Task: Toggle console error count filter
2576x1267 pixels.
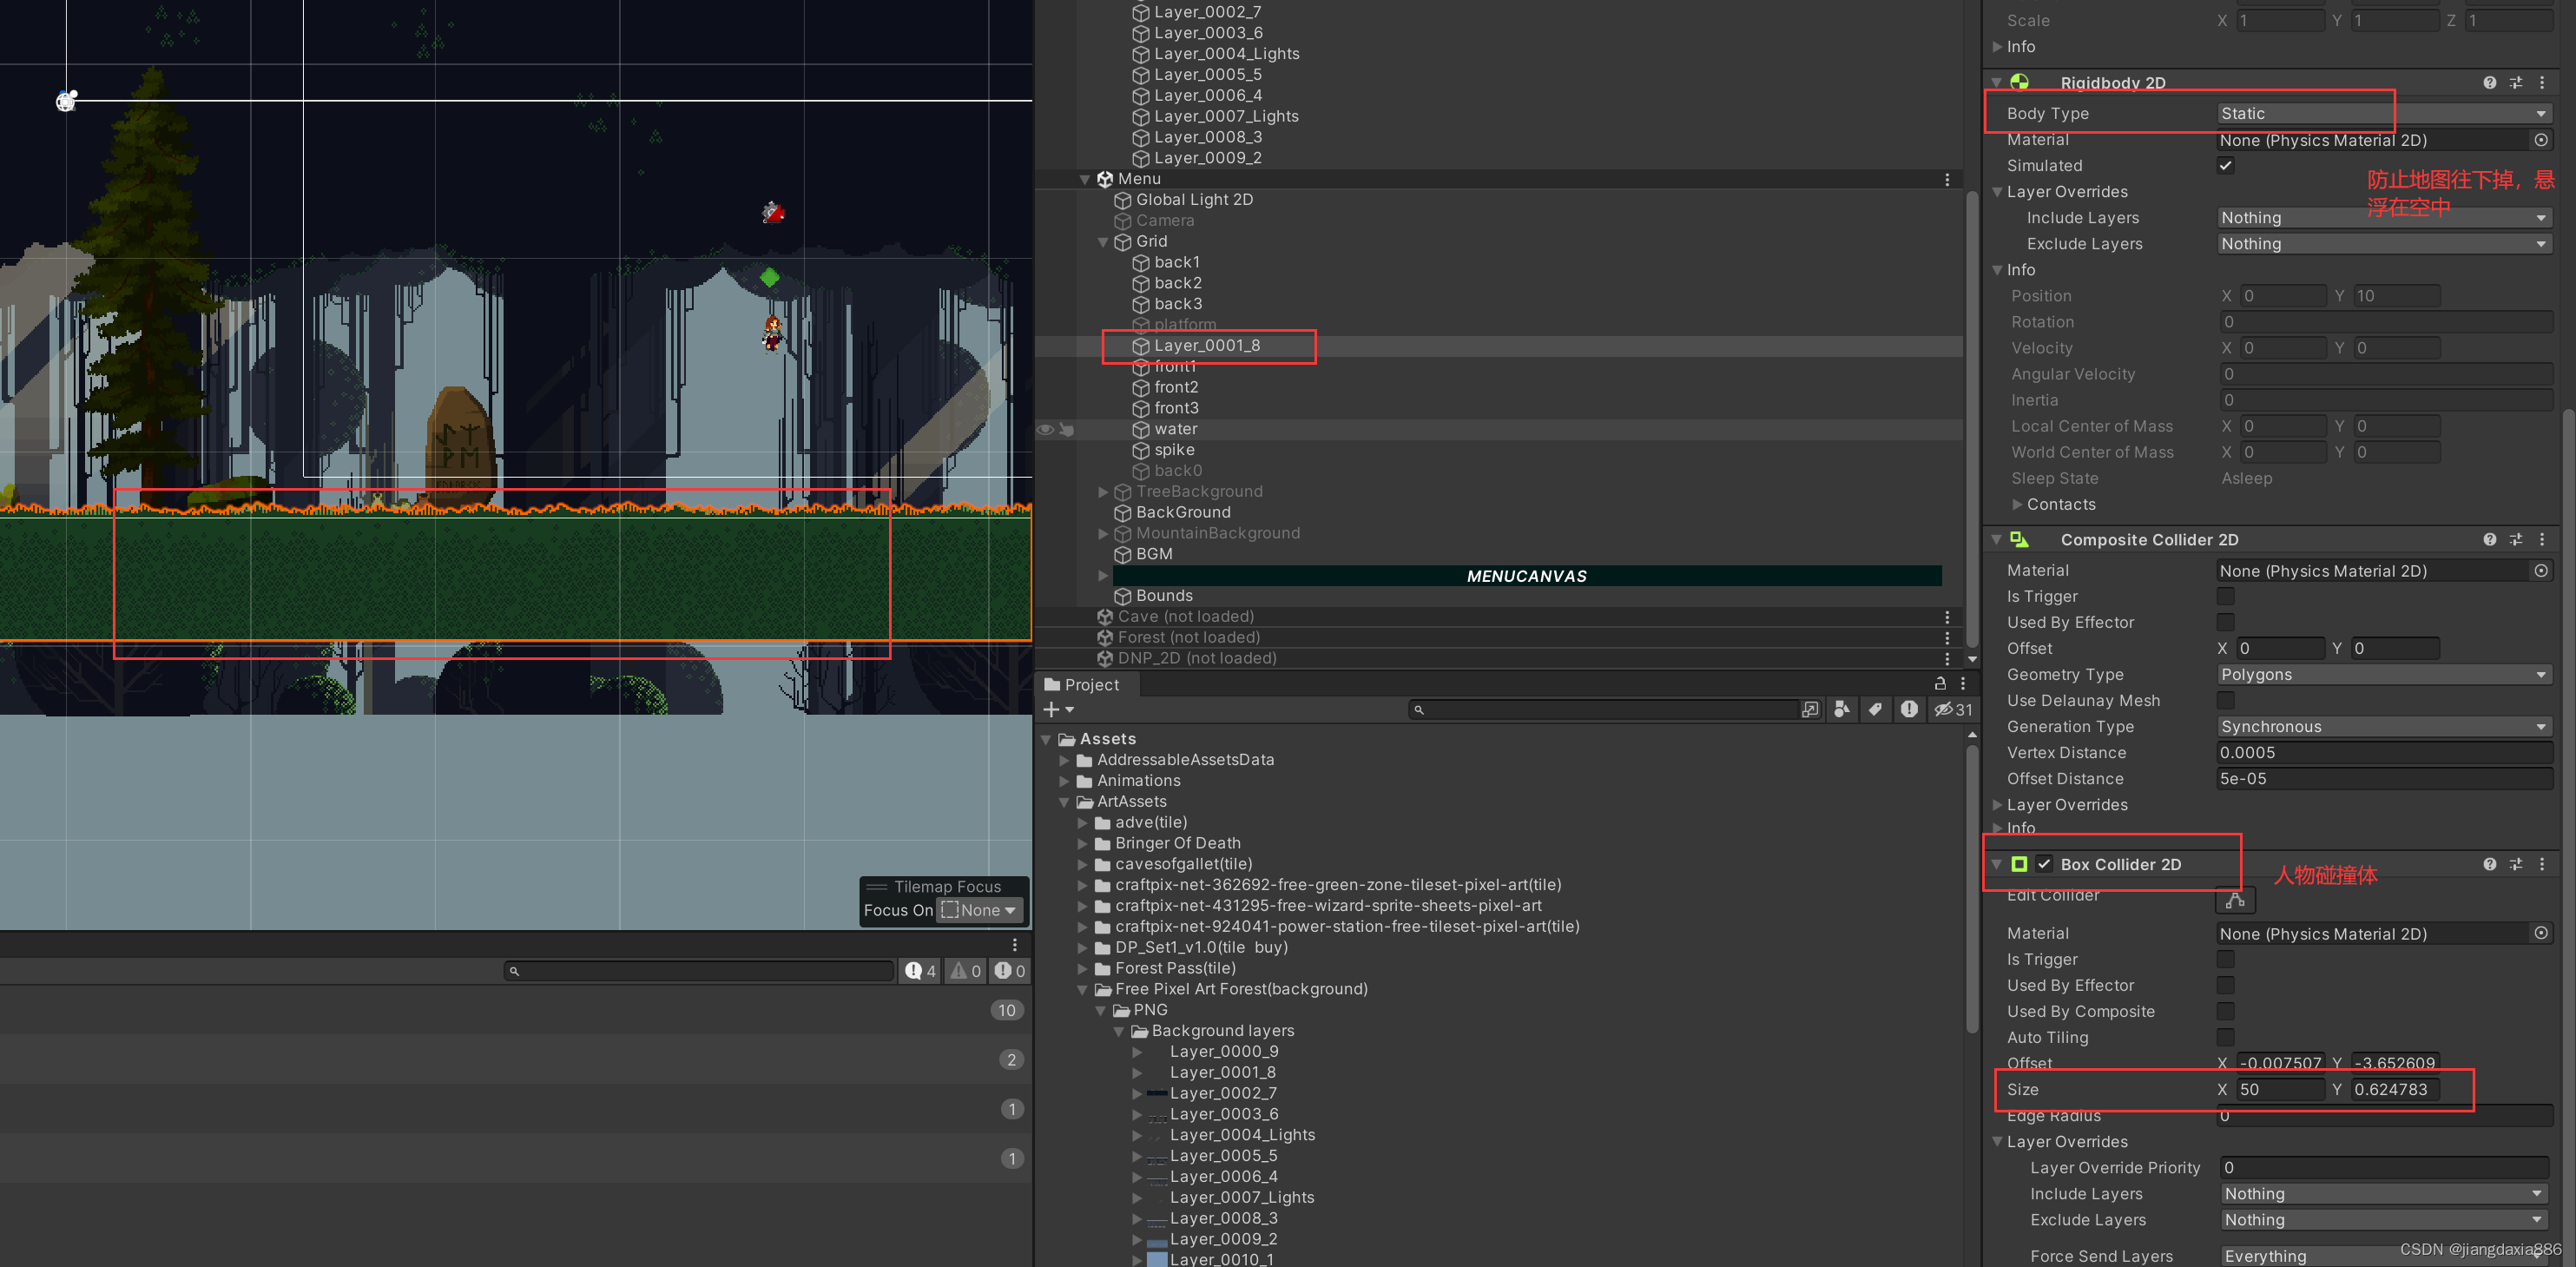Action: (1009, 970)
